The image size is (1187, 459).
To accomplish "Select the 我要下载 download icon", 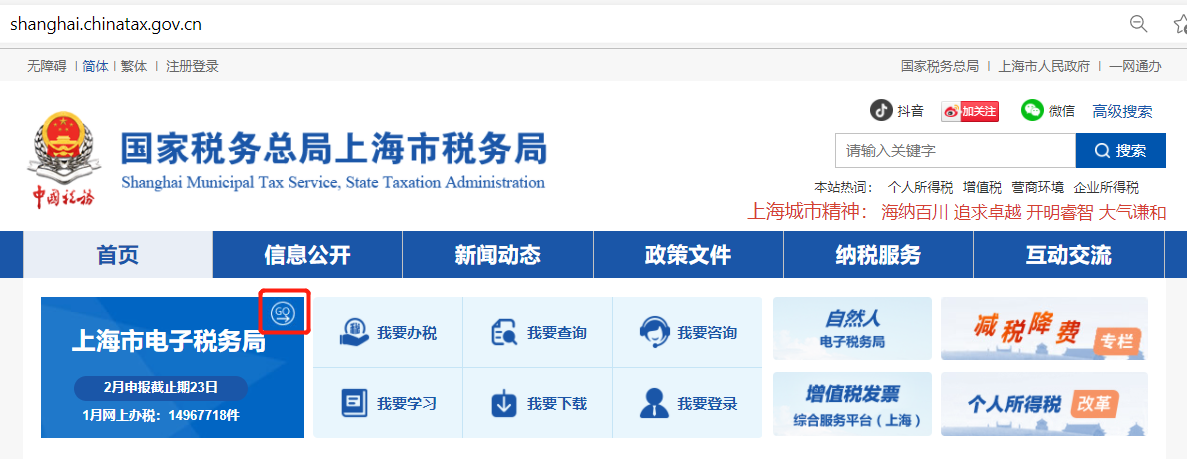I will pos(504,403).
